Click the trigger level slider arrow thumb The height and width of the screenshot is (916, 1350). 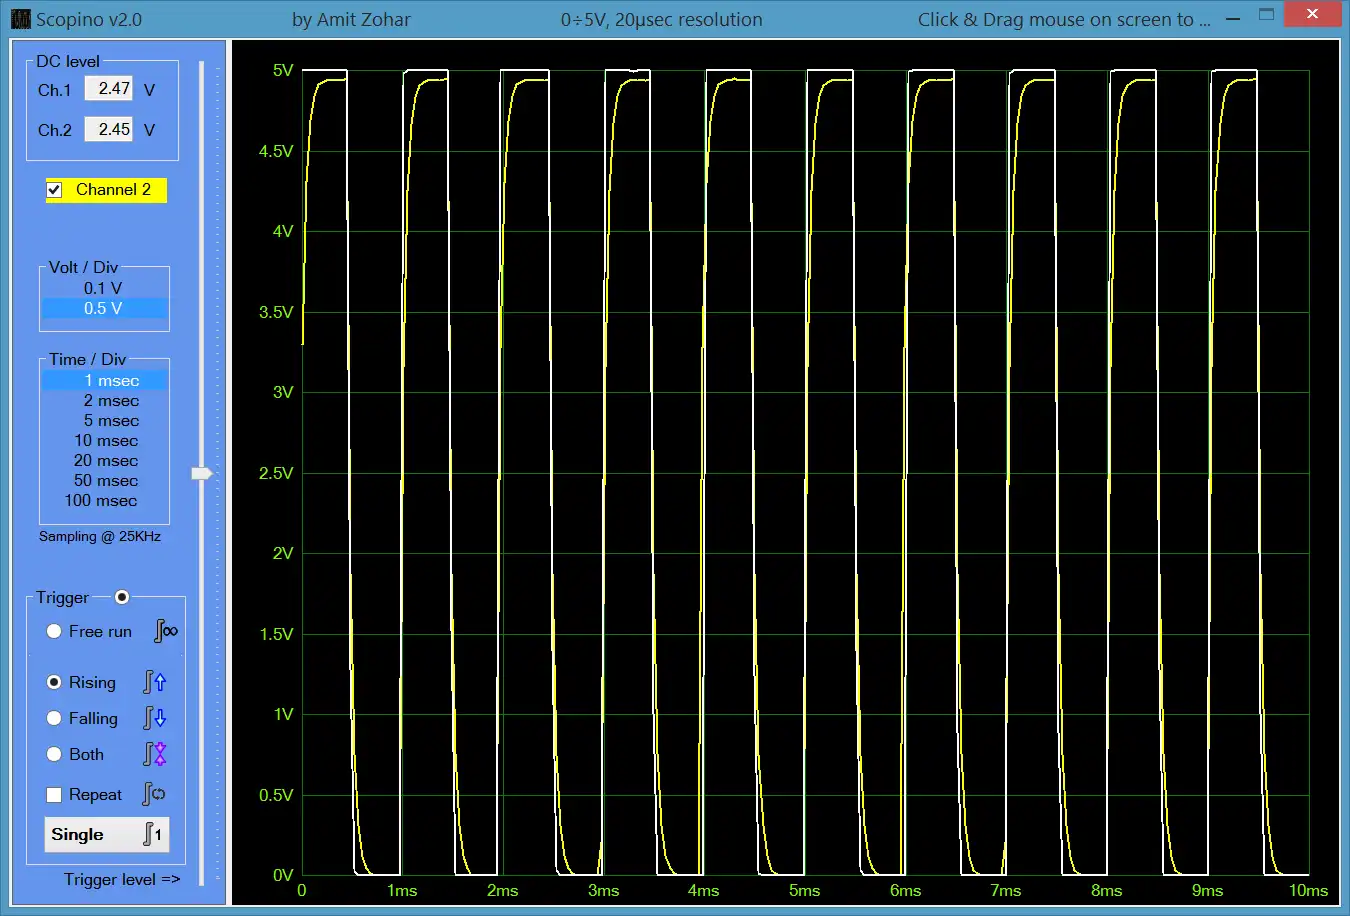tap(202, 473)
